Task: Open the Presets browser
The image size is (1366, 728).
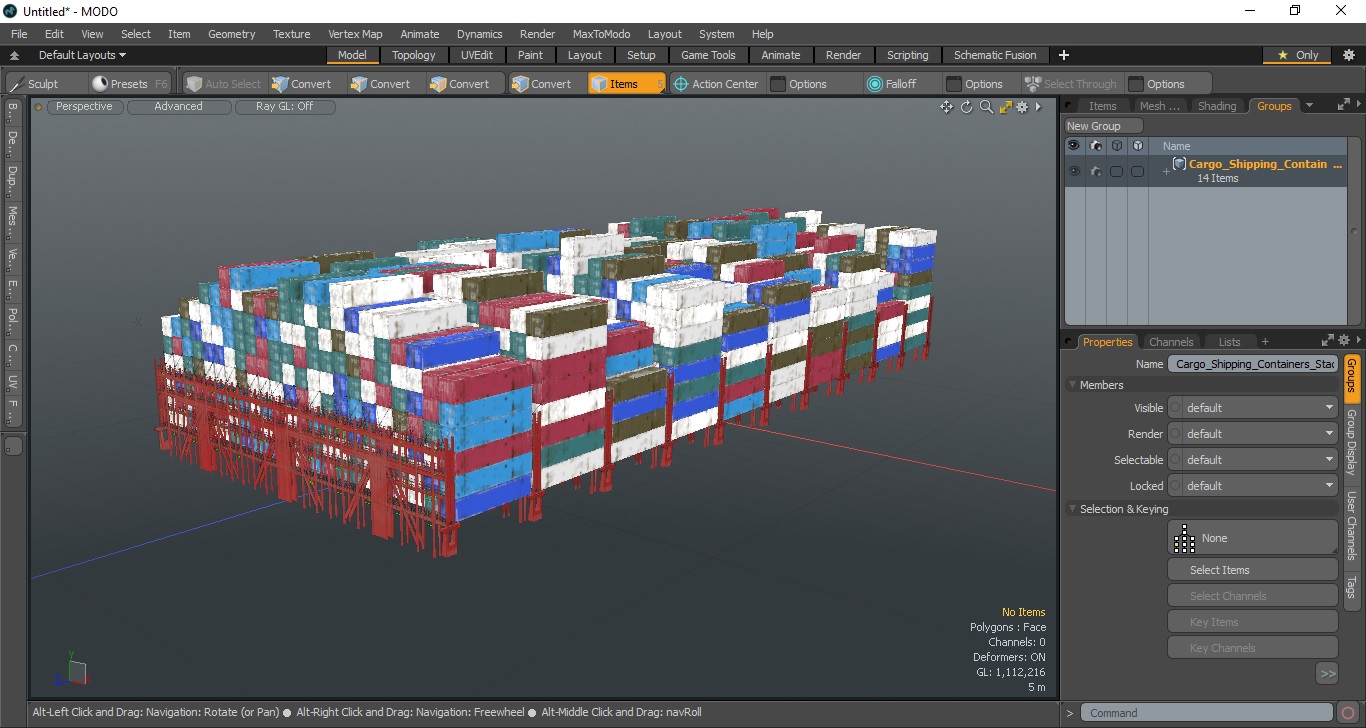Action: click(129, 84)
